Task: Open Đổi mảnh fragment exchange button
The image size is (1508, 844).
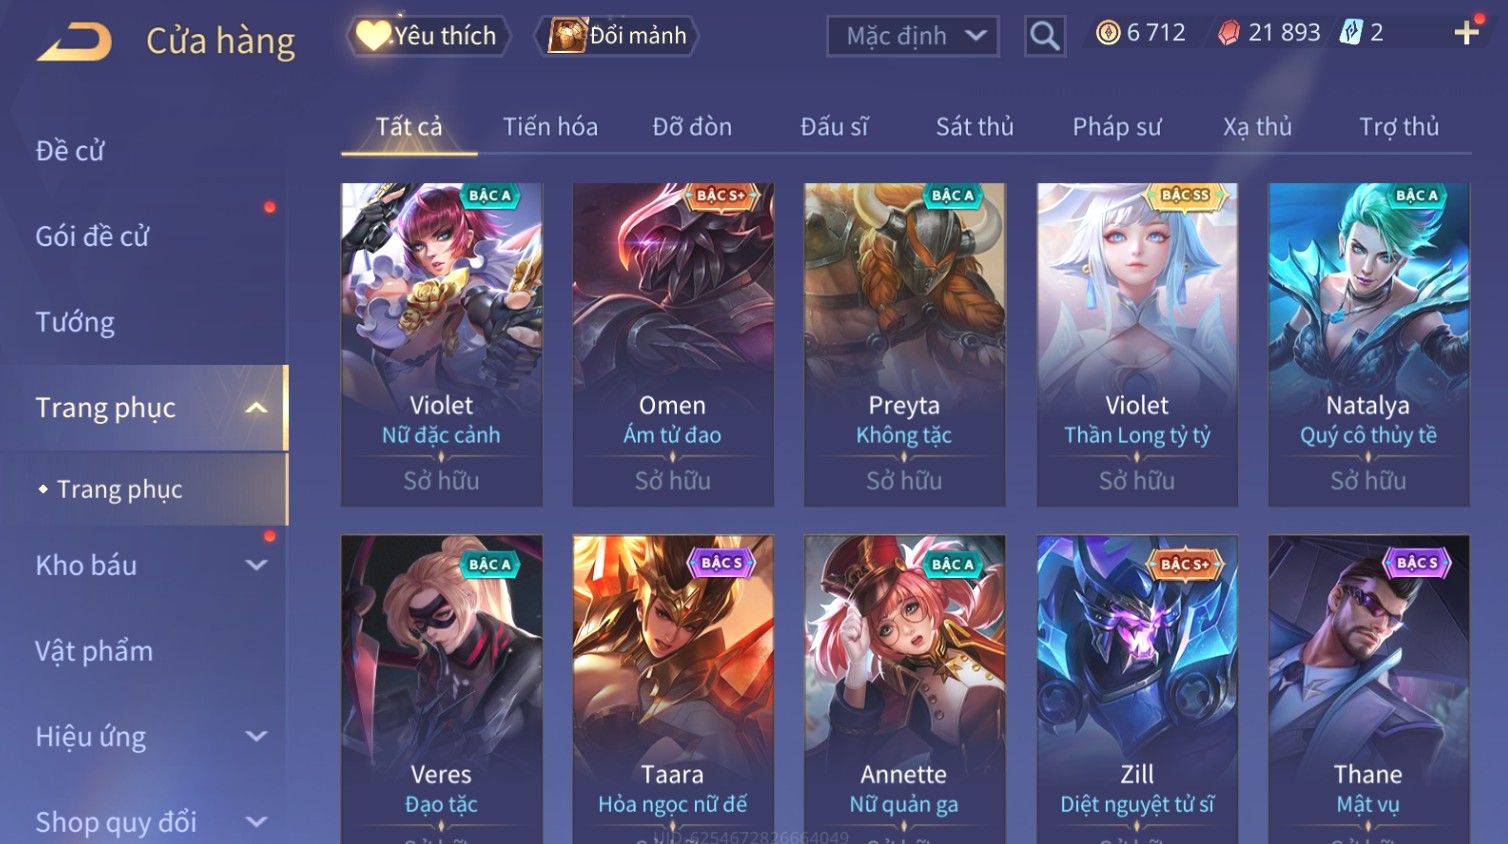Action: pos(617,36)
